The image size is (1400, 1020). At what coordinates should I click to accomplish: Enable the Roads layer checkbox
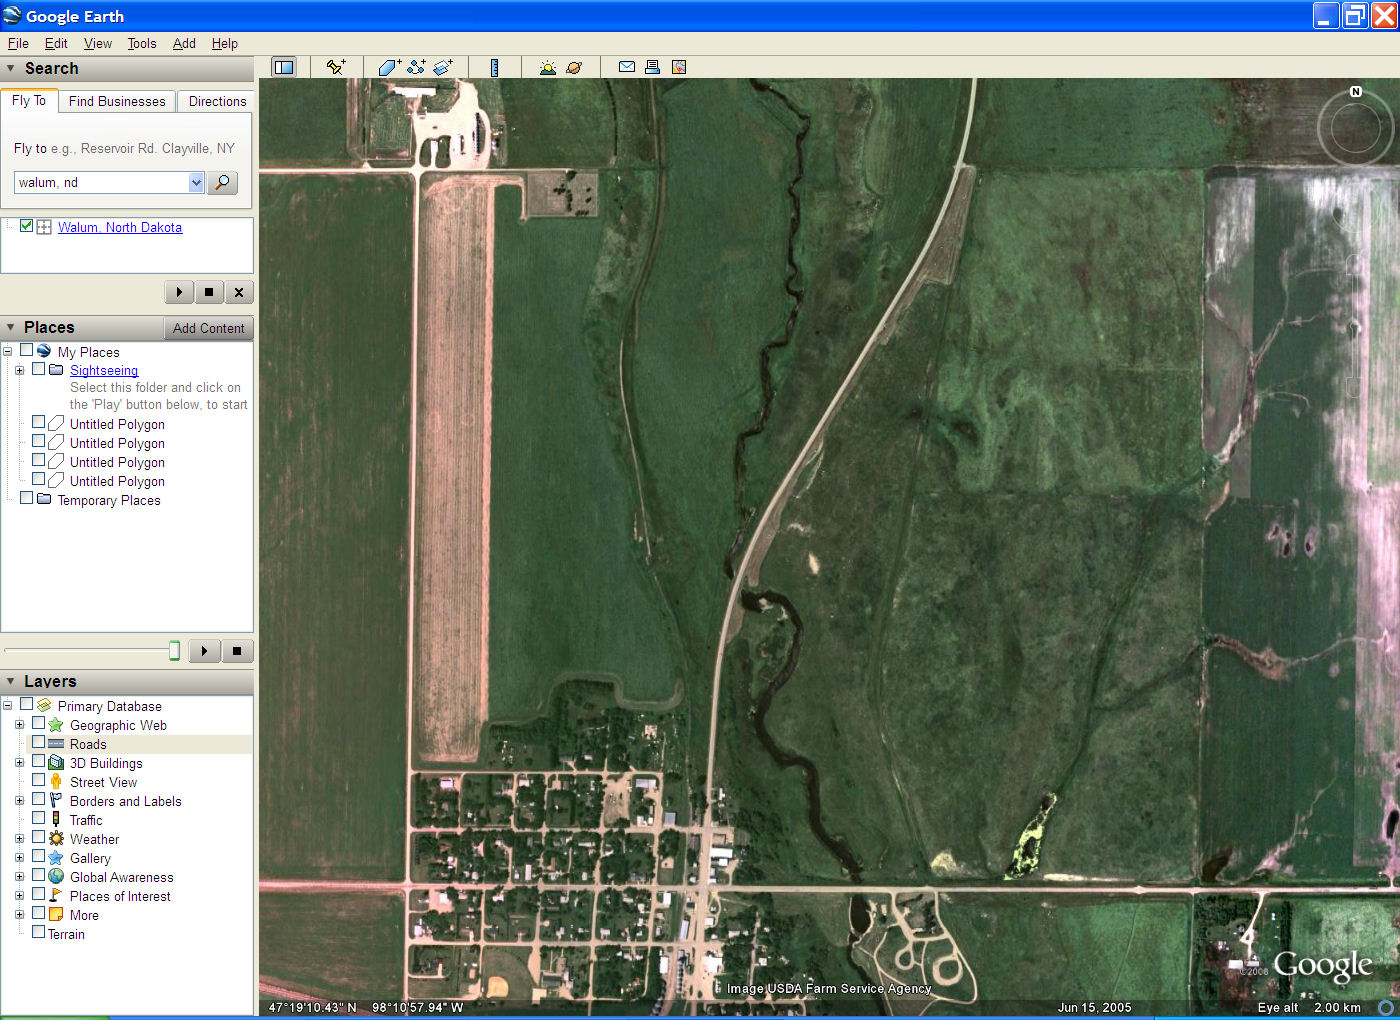(x=39, y=743)
